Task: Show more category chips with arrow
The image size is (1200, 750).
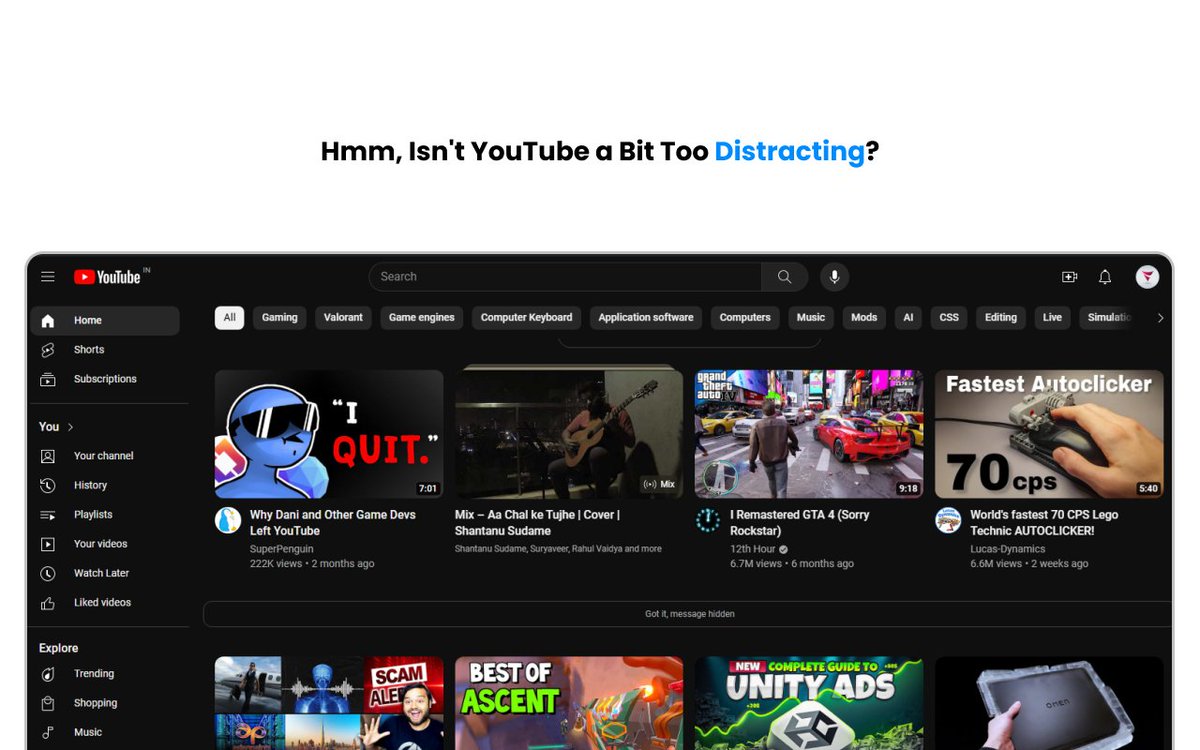Action: pos(1160,318)
